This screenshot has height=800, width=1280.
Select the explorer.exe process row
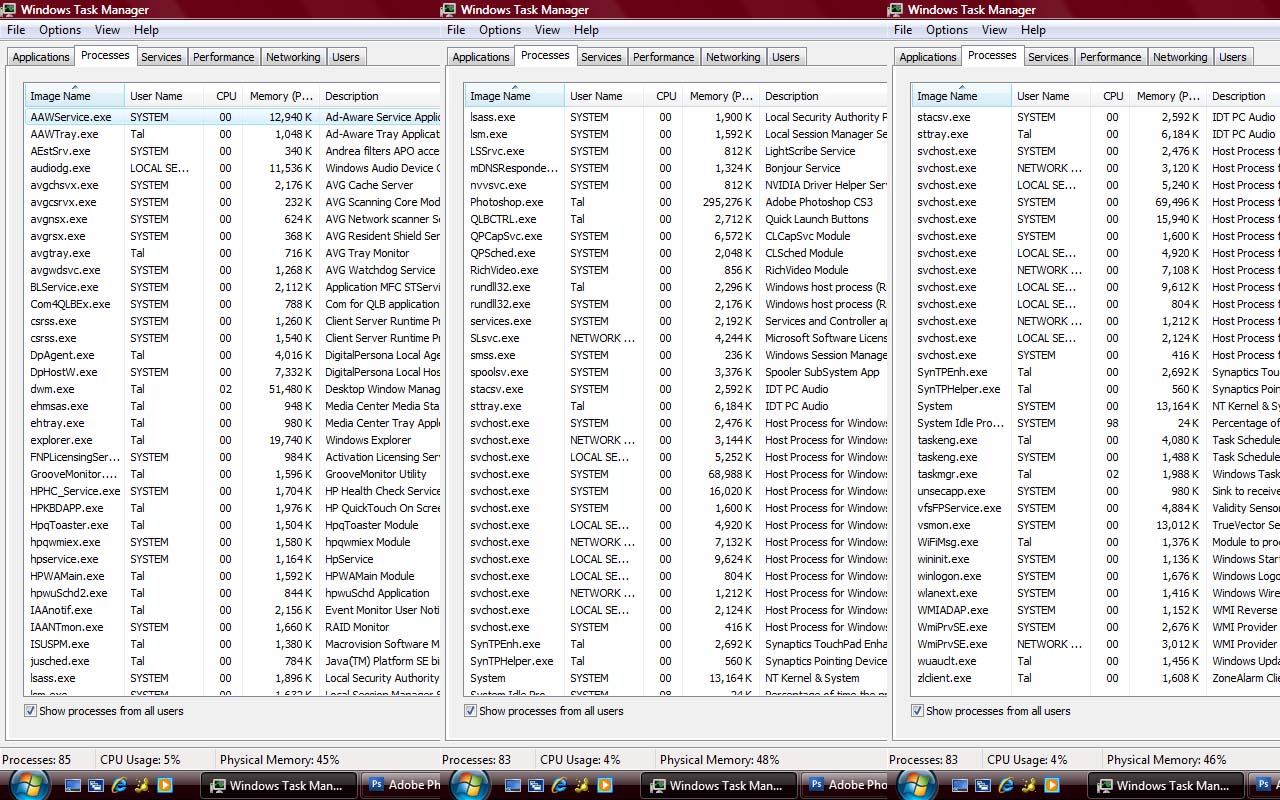(x=232, y=440)
